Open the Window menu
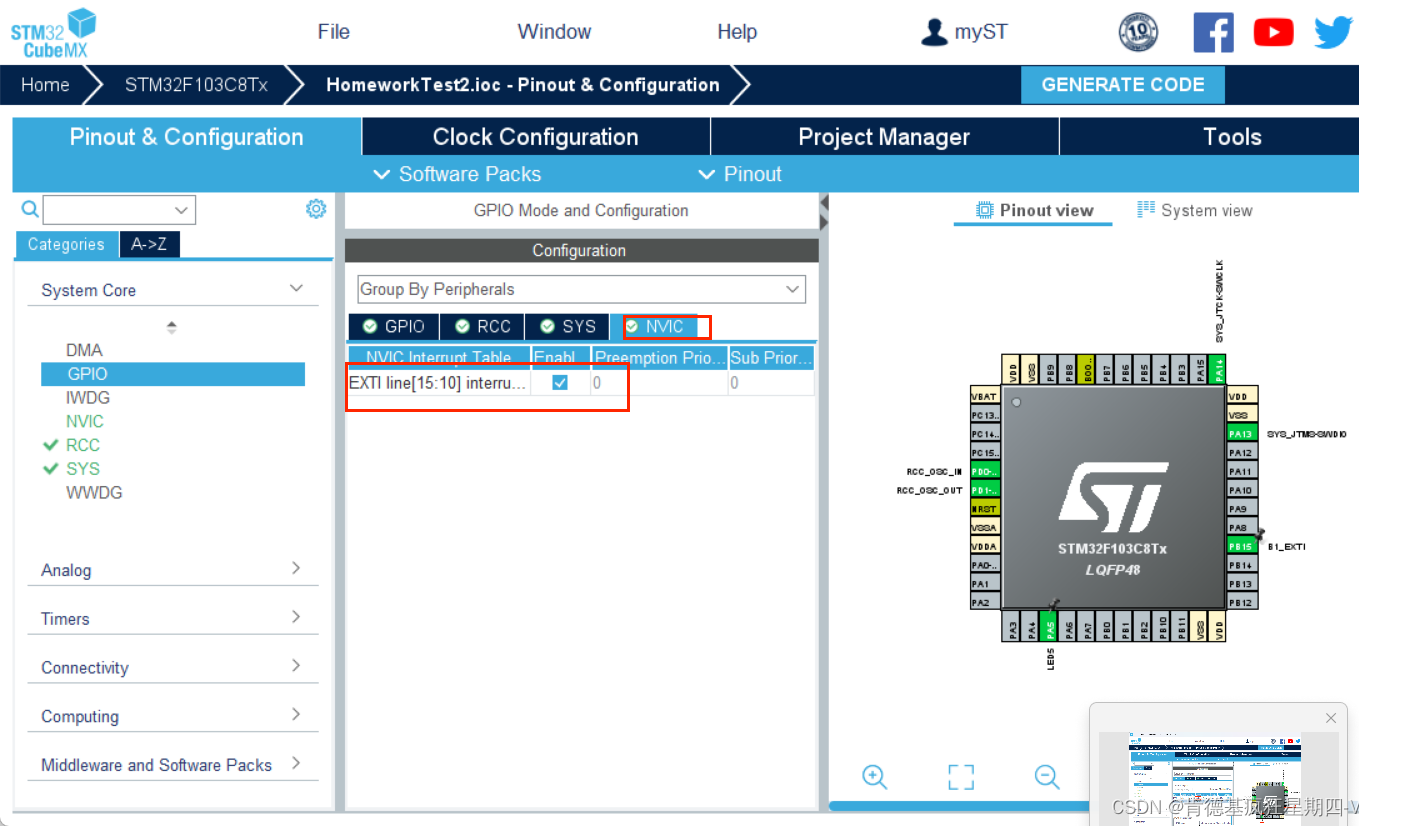Screen dimensions: 1420x826 554,32
